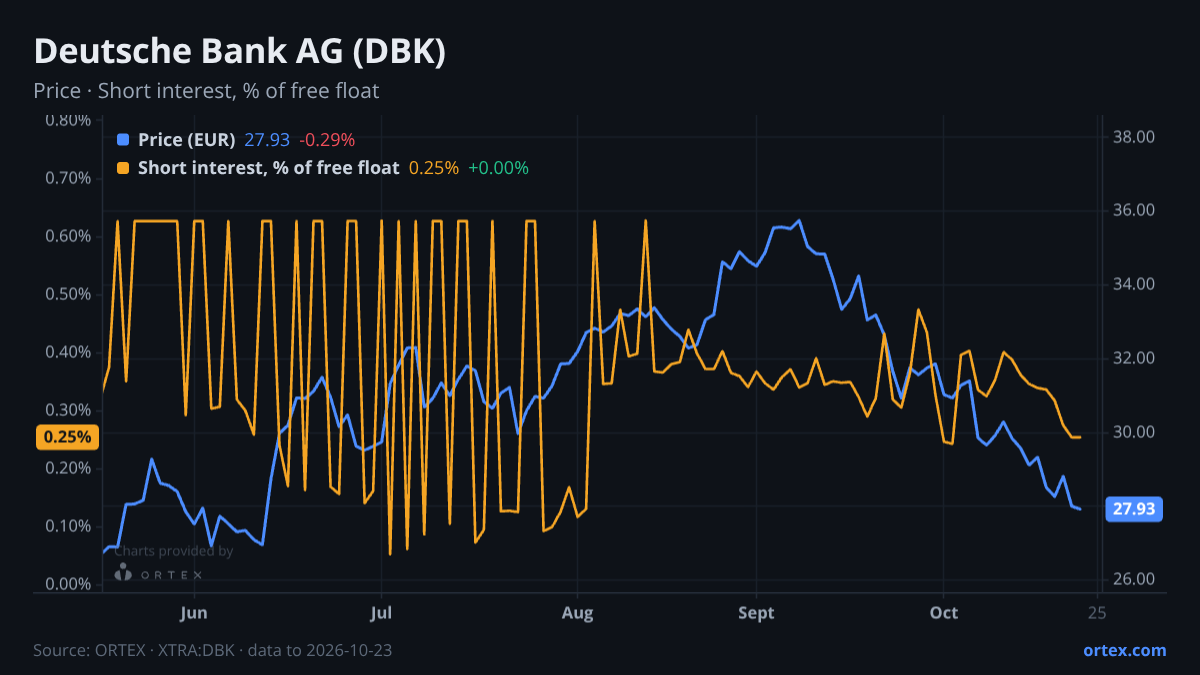Screen dimensions: 1200x675
Task: Click the blue Price (EUR) legend swatch
Action: 124,140
